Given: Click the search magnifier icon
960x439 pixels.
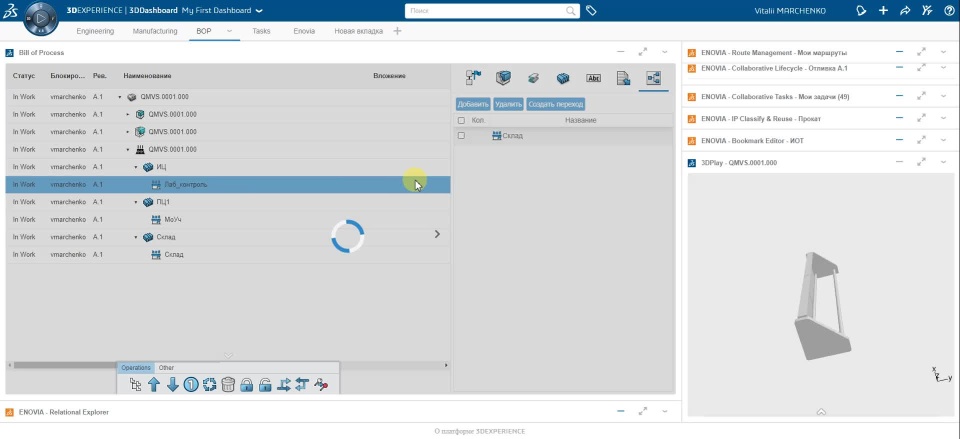Looking at the screenshot, I should click(571, 11).
